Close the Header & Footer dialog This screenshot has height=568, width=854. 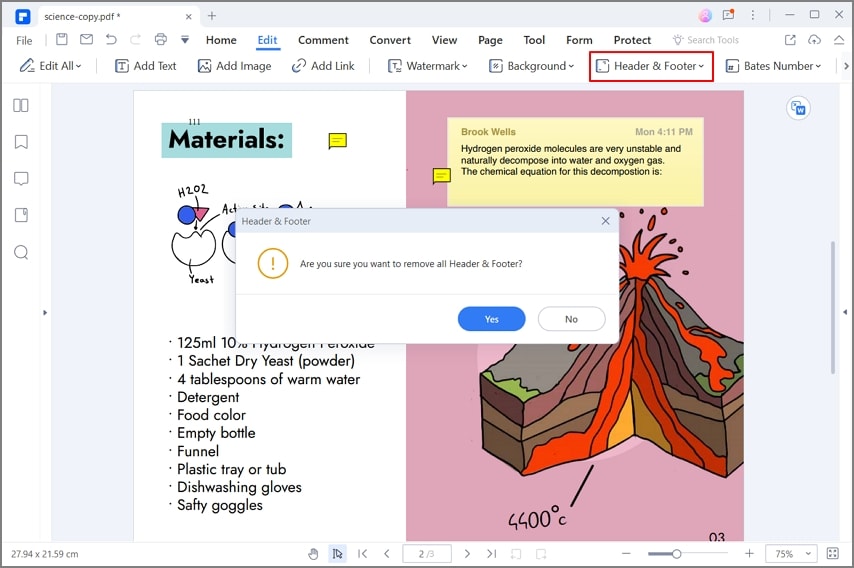(605, 221)
